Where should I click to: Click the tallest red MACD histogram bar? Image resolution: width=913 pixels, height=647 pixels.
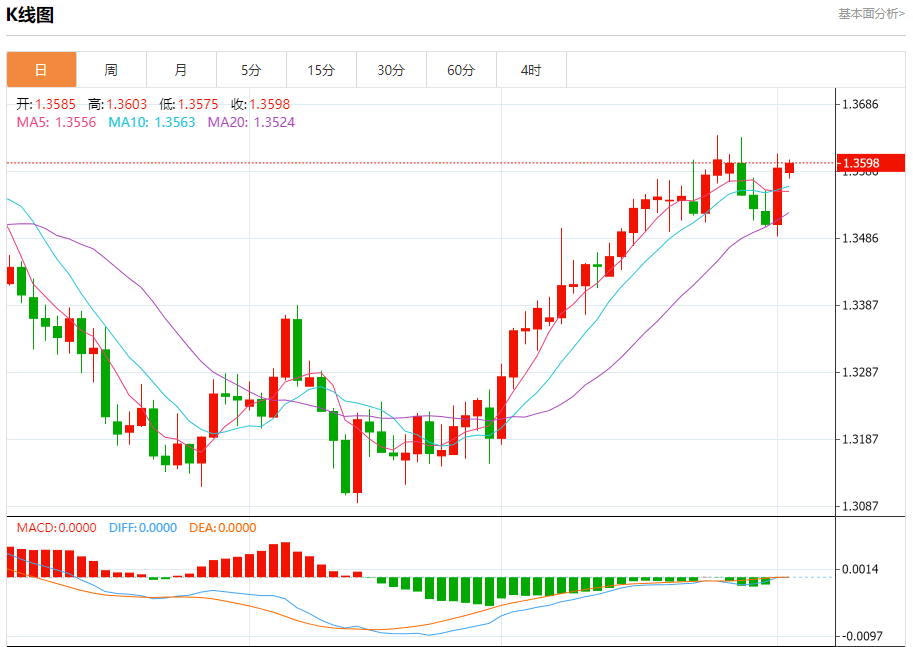pyautogui.click(x=285, y=560)
